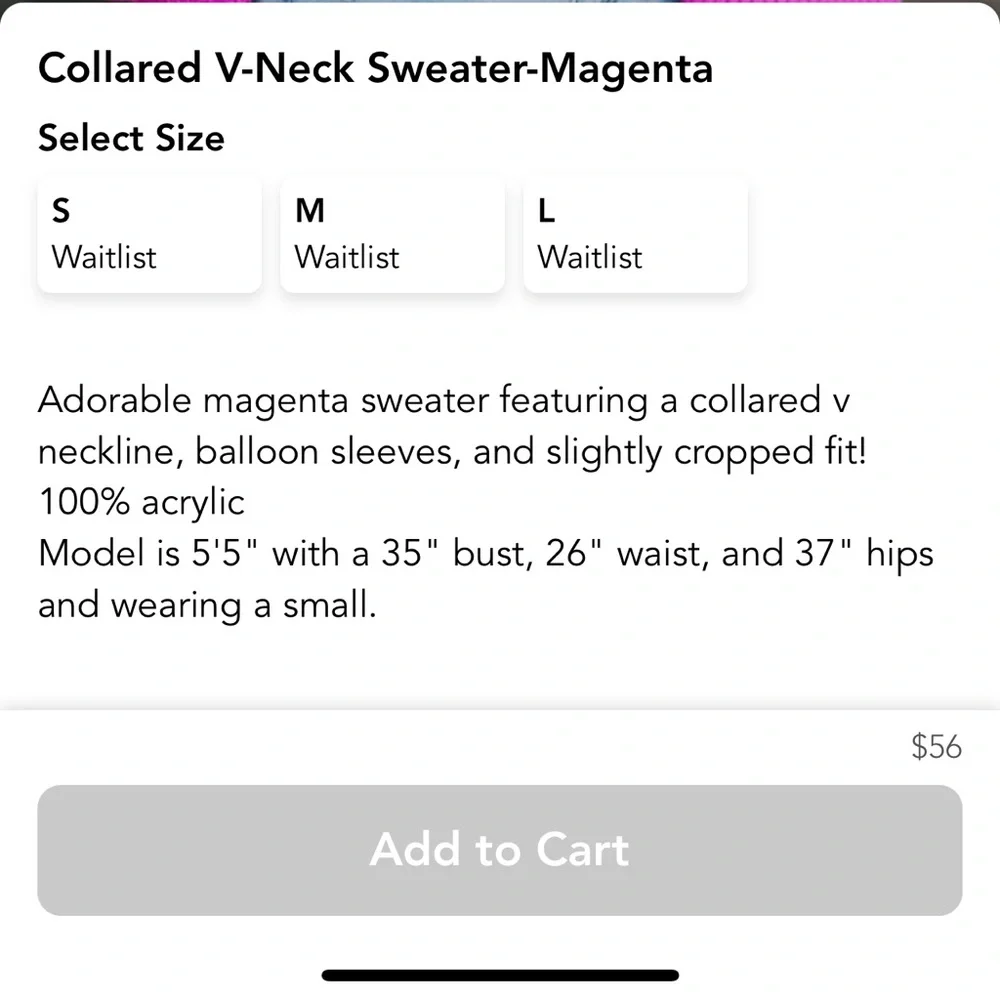Click the $56 price label

[x=936, y=746]
